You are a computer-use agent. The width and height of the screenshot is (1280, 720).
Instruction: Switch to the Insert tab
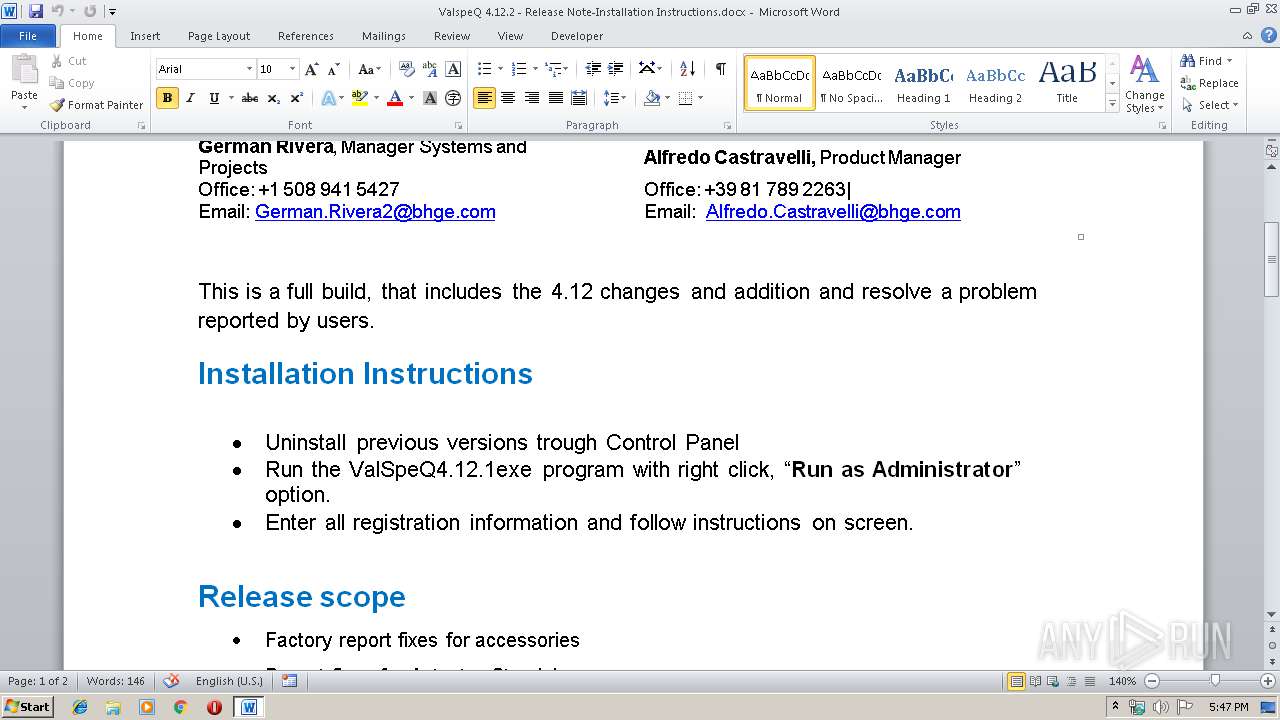point(145,36)
